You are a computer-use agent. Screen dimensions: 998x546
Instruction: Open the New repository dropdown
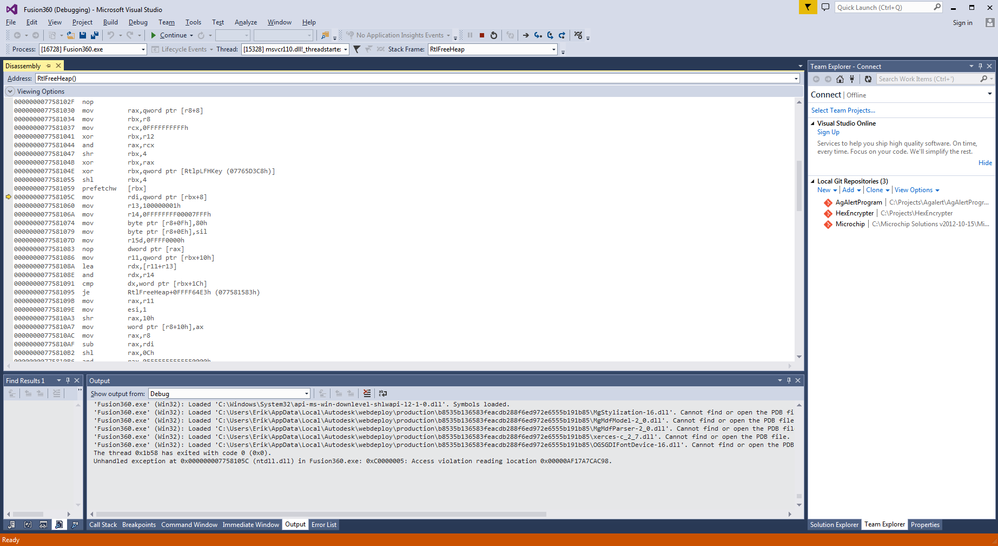[827, 190]
